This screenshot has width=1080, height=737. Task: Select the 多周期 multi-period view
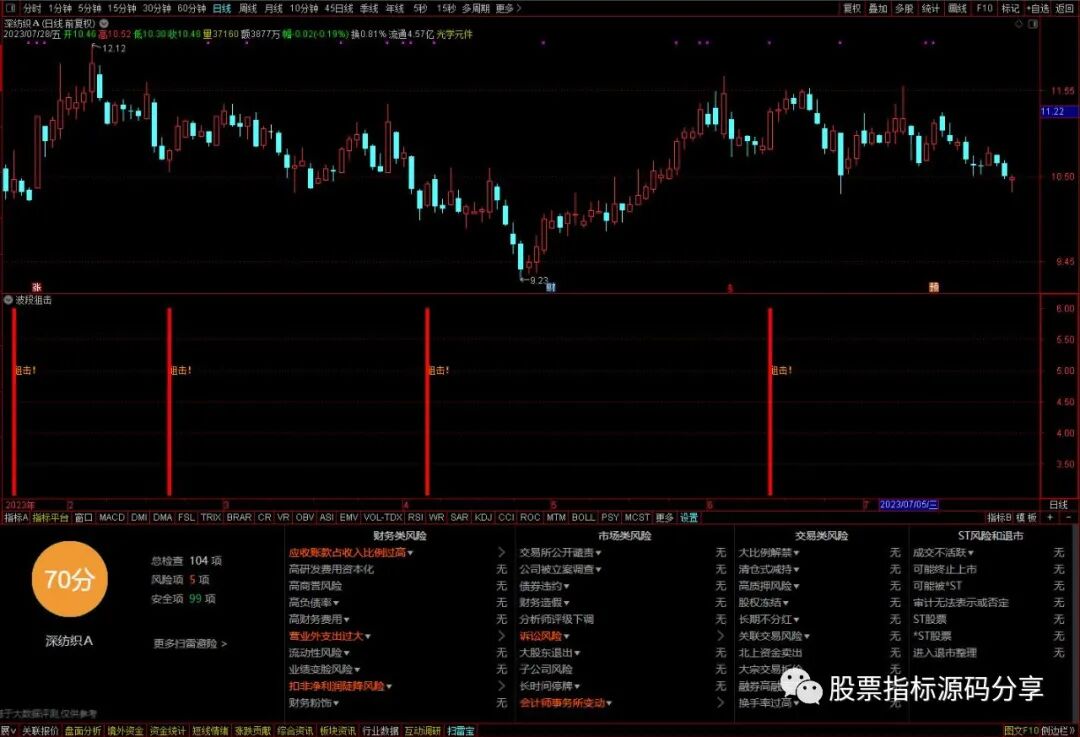coord(476,8)
